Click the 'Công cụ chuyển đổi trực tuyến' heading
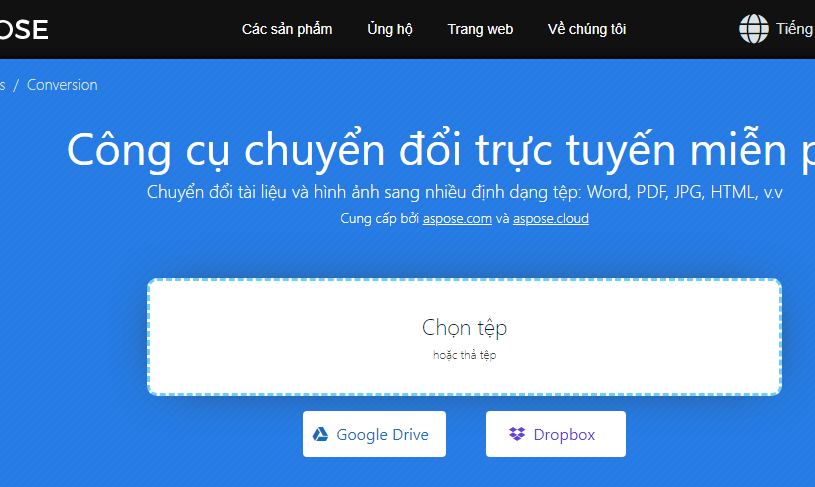Image resolution: width=815 pixels, height=487 pixels. 441,150
